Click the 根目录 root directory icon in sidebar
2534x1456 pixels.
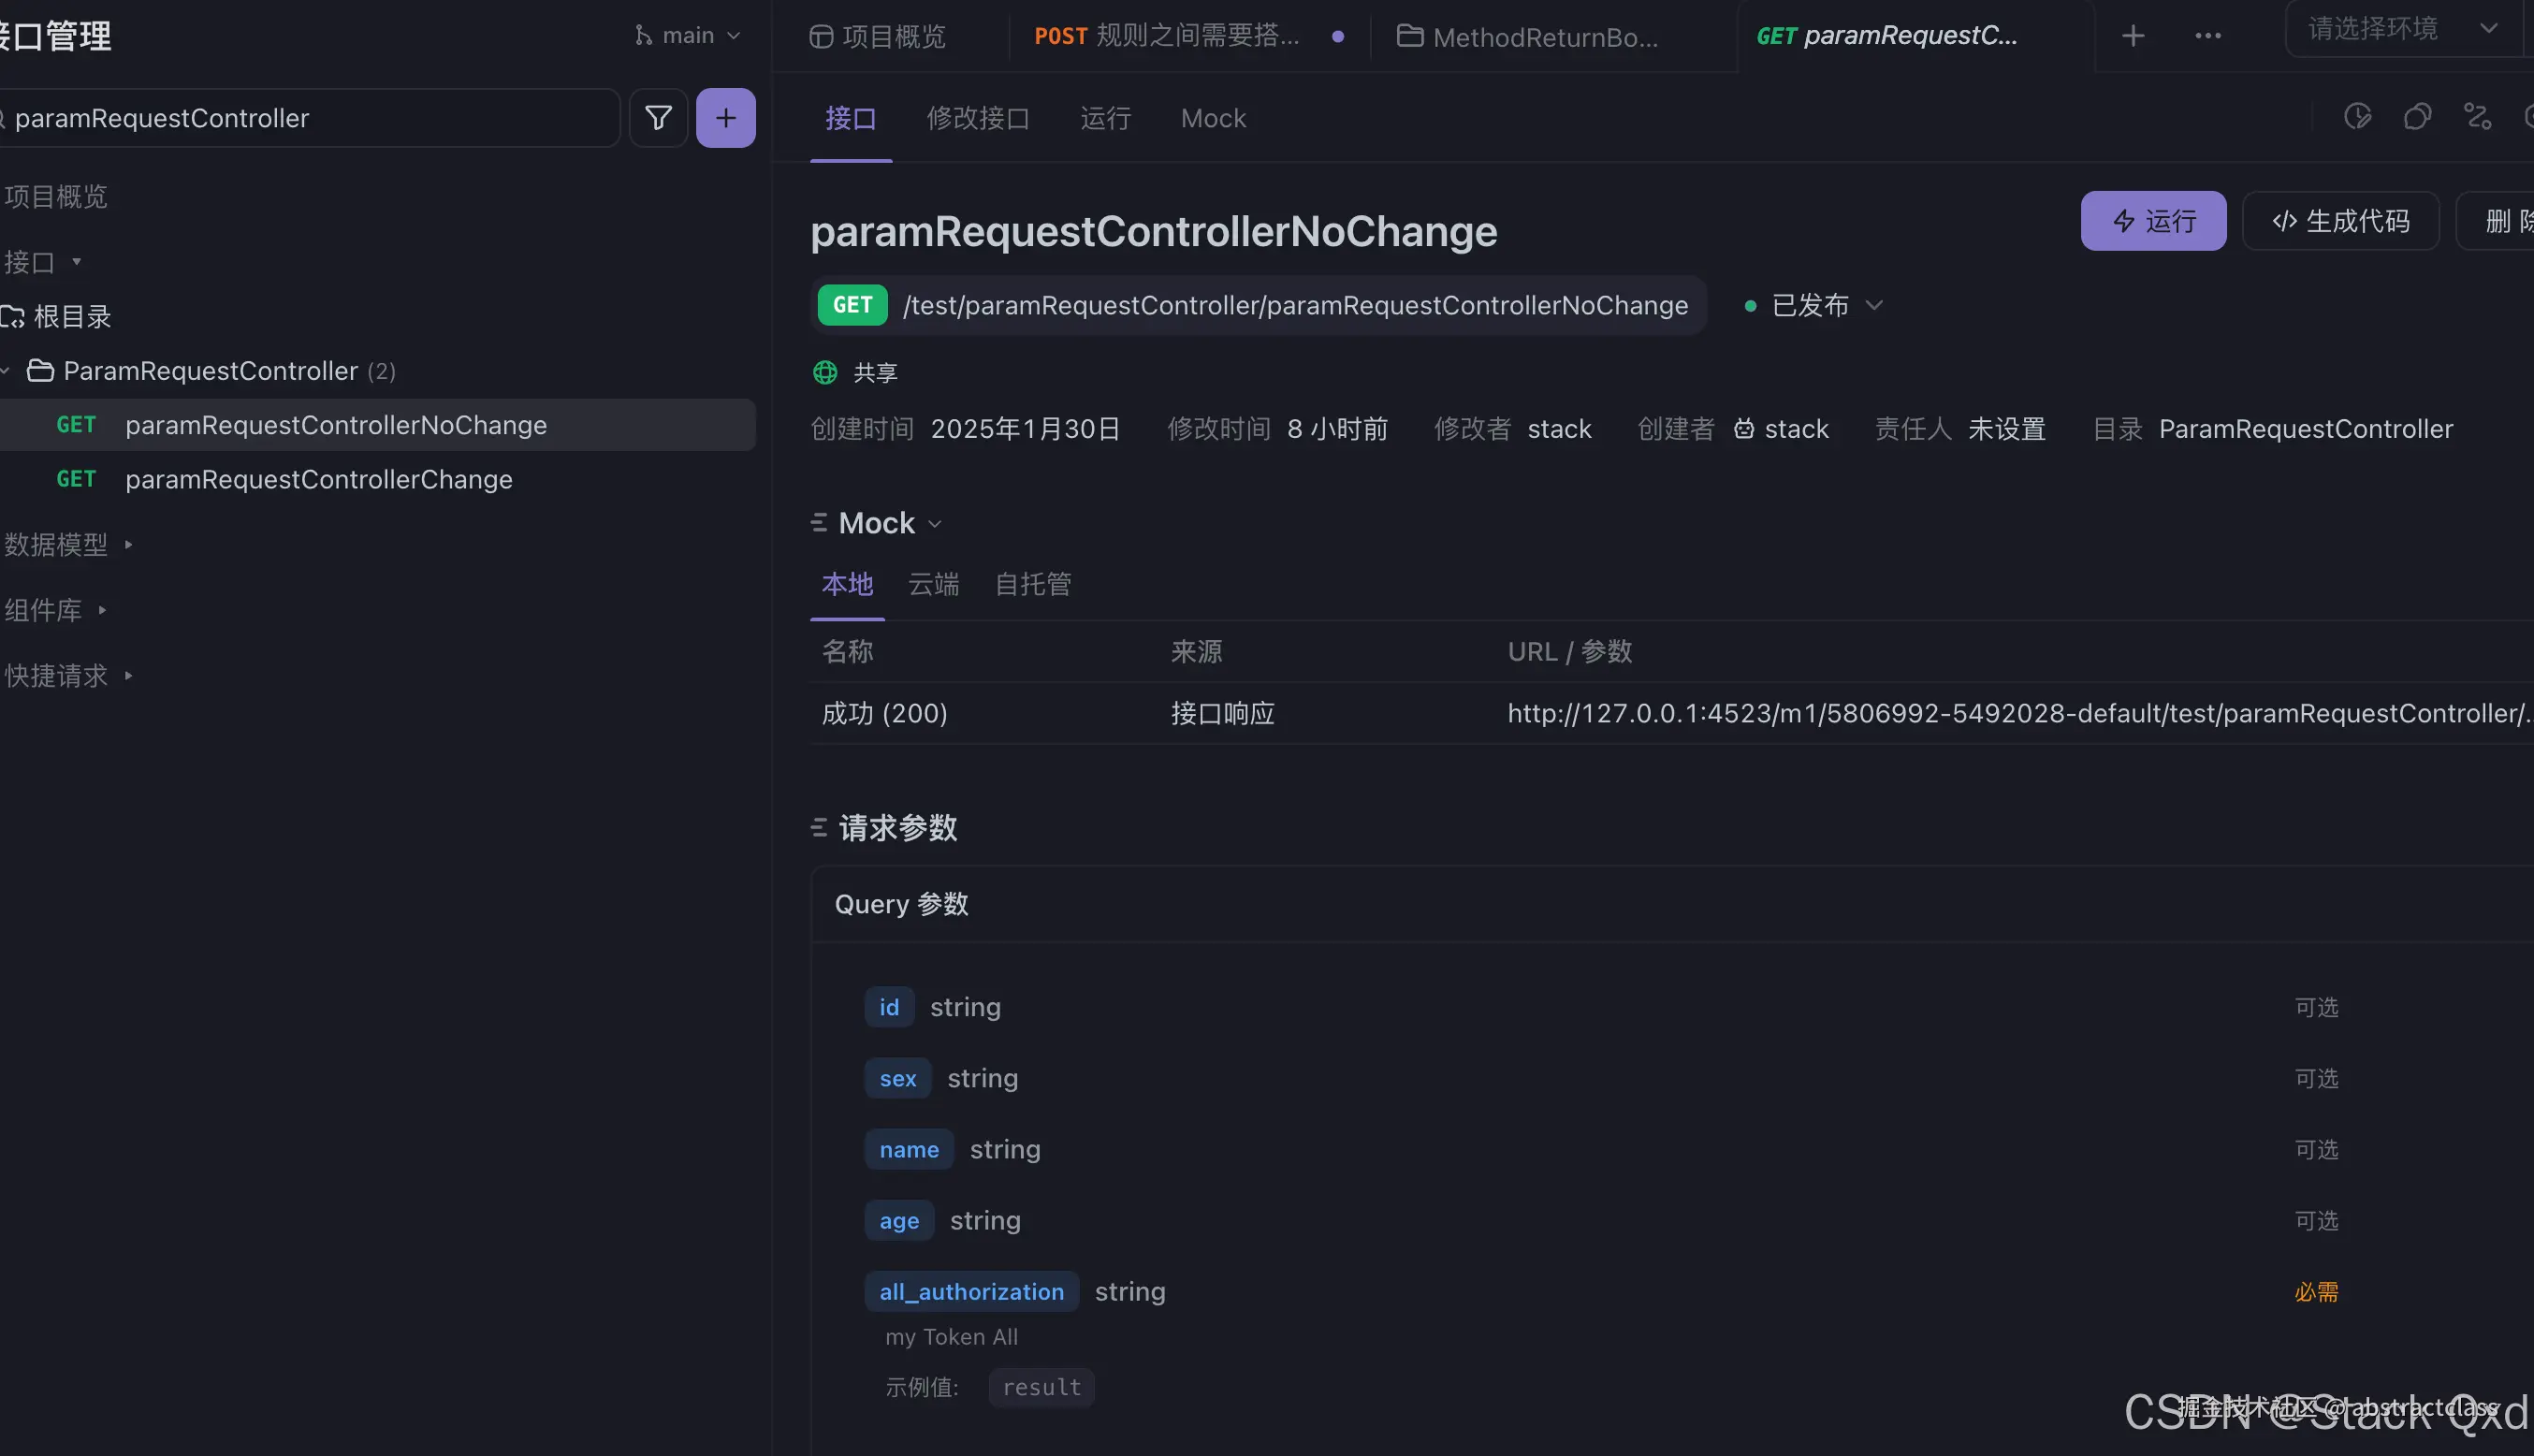pyautogui.click(x=13, y=316)
